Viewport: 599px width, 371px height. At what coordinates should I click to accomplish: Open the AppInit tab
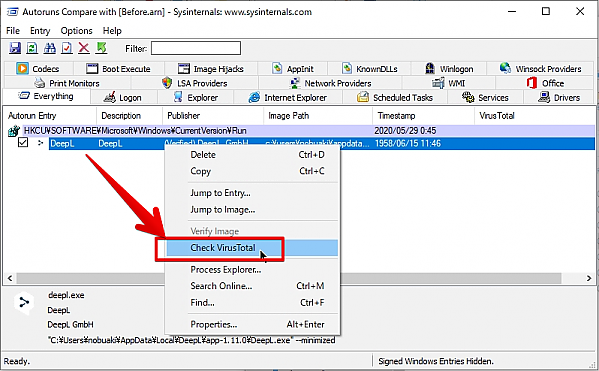(293, 69)
